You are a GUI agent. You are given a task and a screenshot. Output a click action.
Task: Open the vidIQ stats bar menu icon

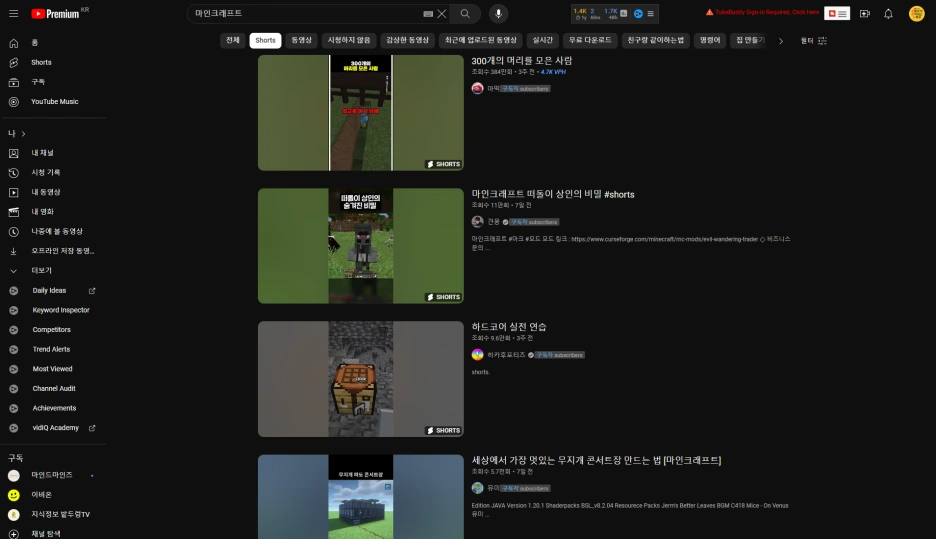tap(651, 13)
